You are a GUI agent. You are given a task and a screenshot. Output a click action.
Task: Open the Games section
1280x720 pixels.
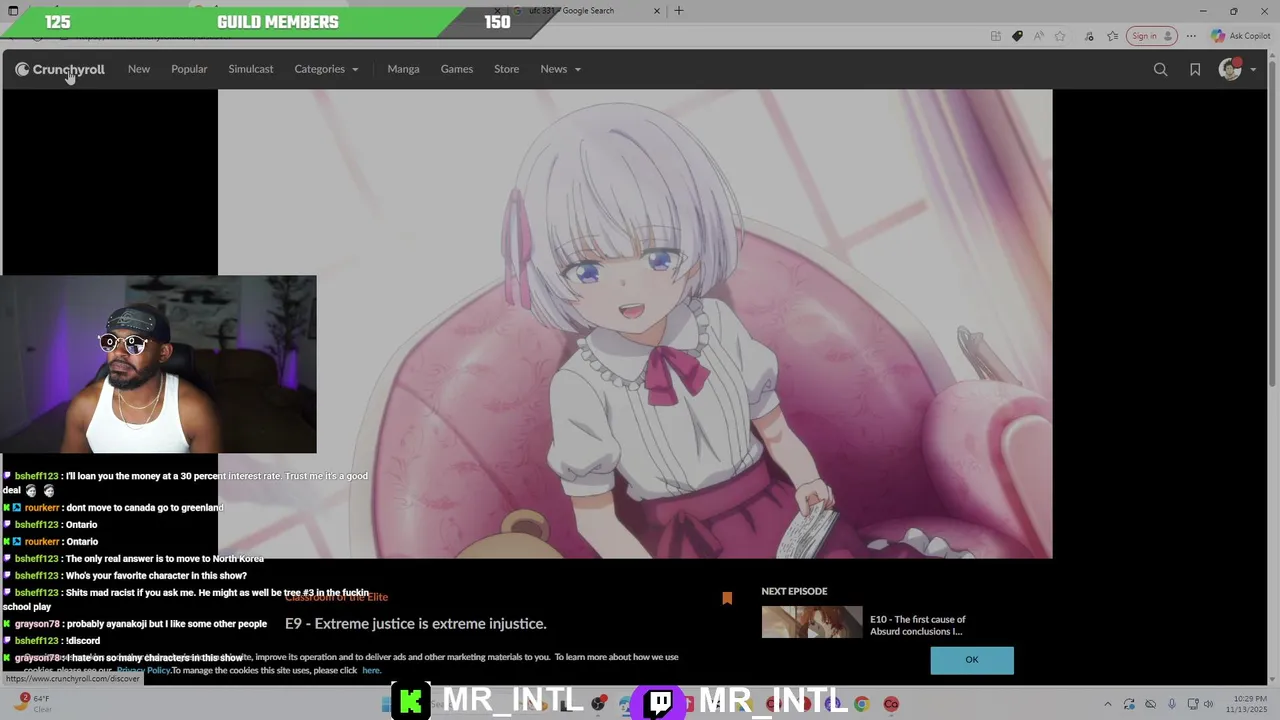point(457,69)
